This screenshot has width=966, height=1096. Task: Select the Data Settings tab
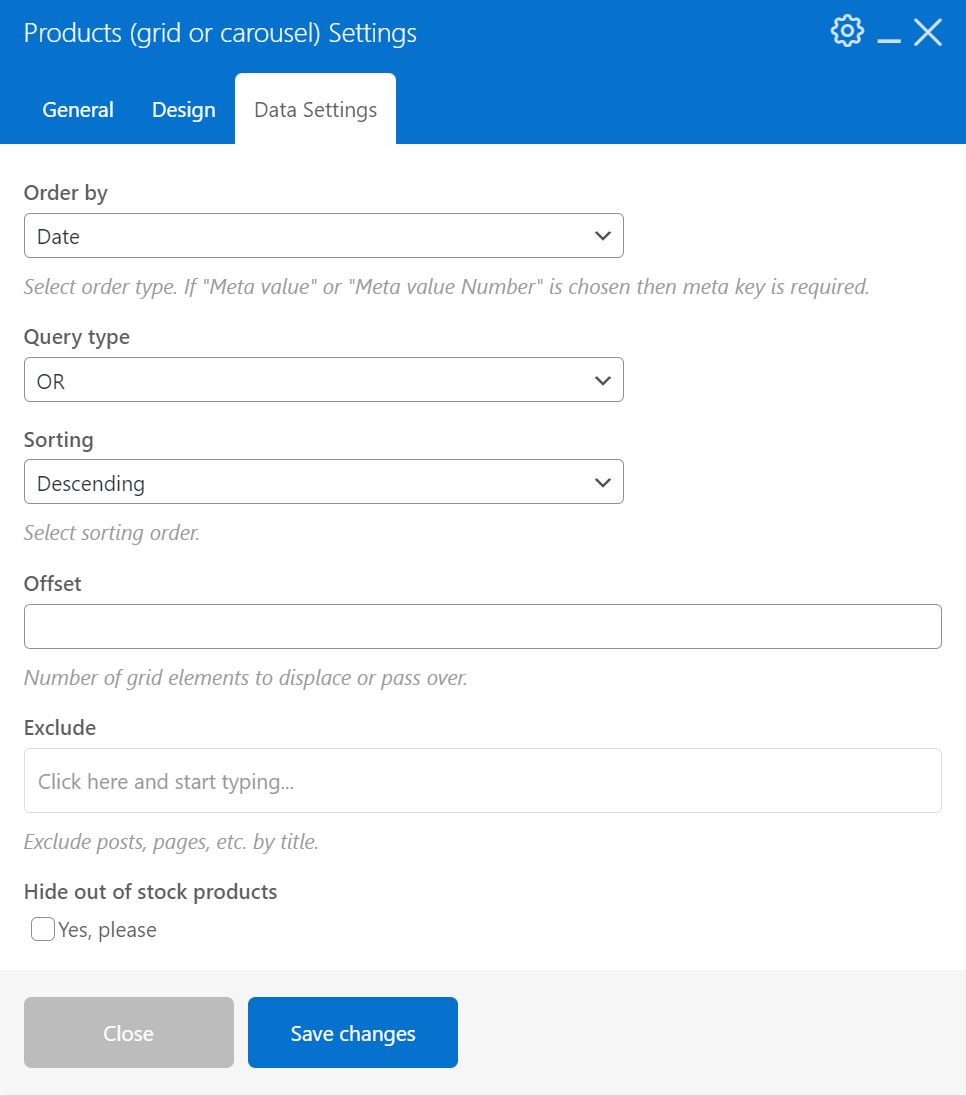coord(315,110)
